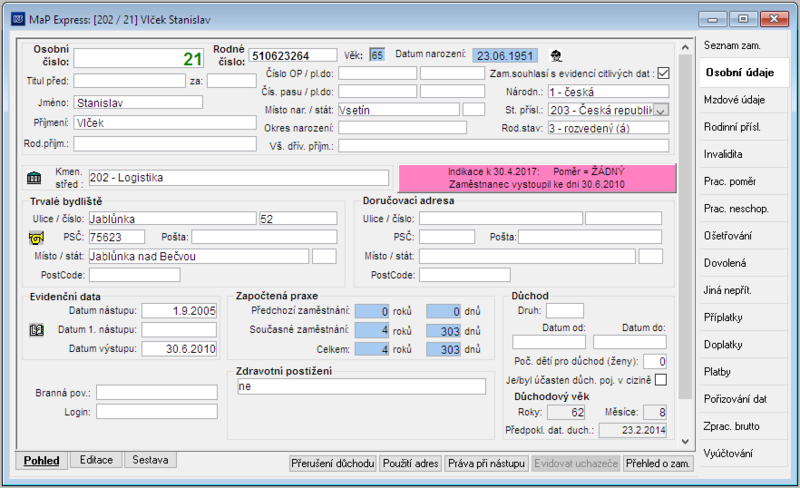
Task: Open the Platby section
Action: pyautogui.click(x=742, y=372)
